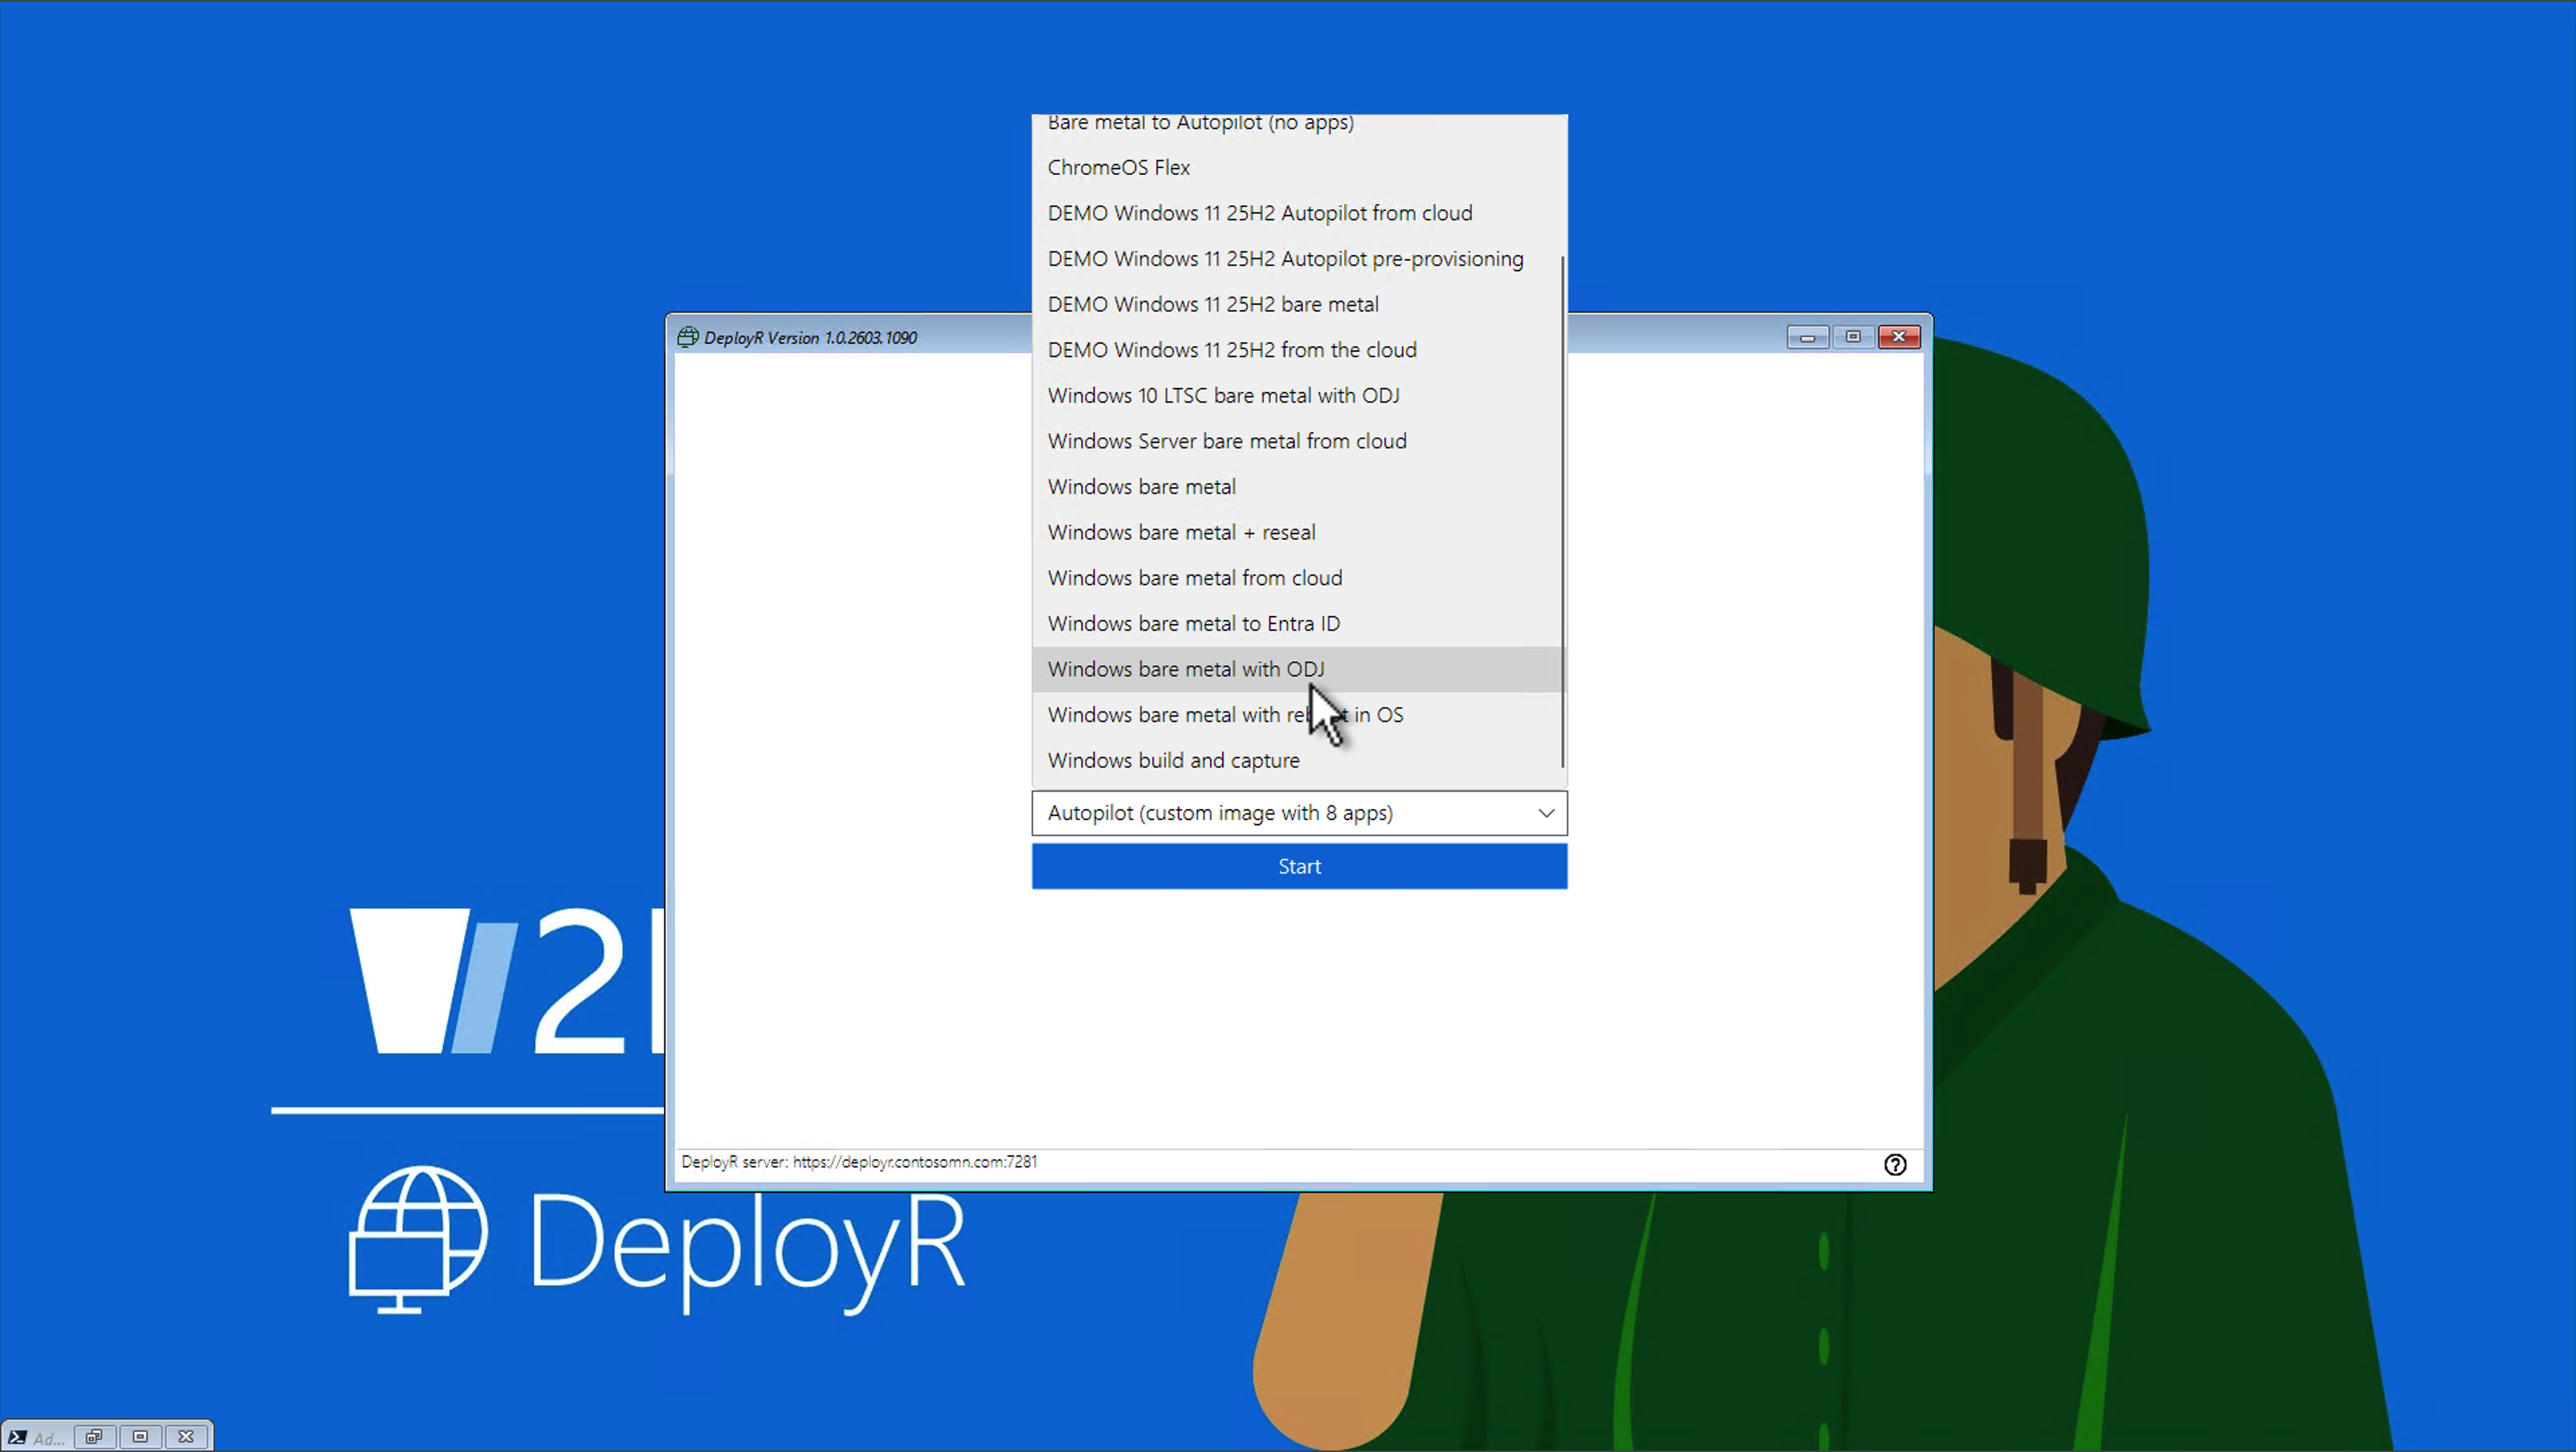Close the minimized PowerShell window

coord(186,1437)
